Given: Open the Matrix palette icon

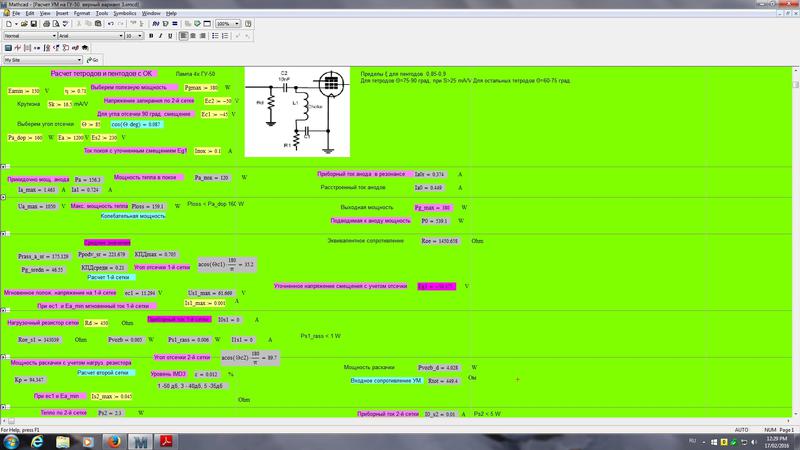Looking at the screenshot, I should (28, 47).
